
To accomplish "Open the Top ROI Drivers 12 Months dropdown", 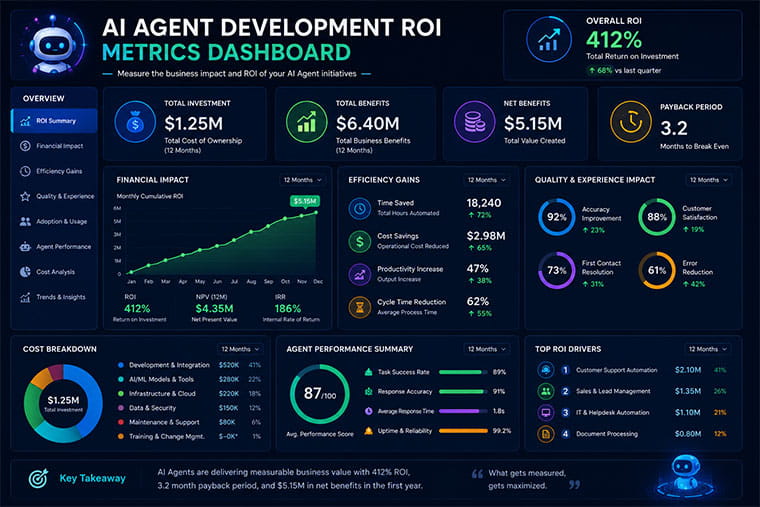I will 708,349.
